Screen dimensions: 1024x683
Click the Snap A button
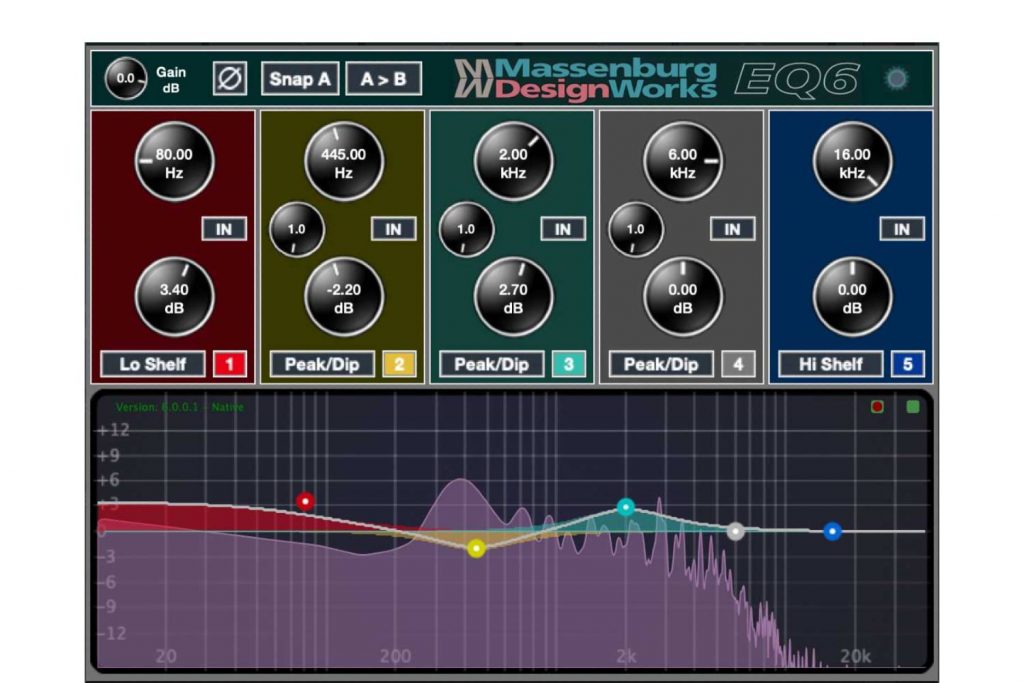click(300, 79)
